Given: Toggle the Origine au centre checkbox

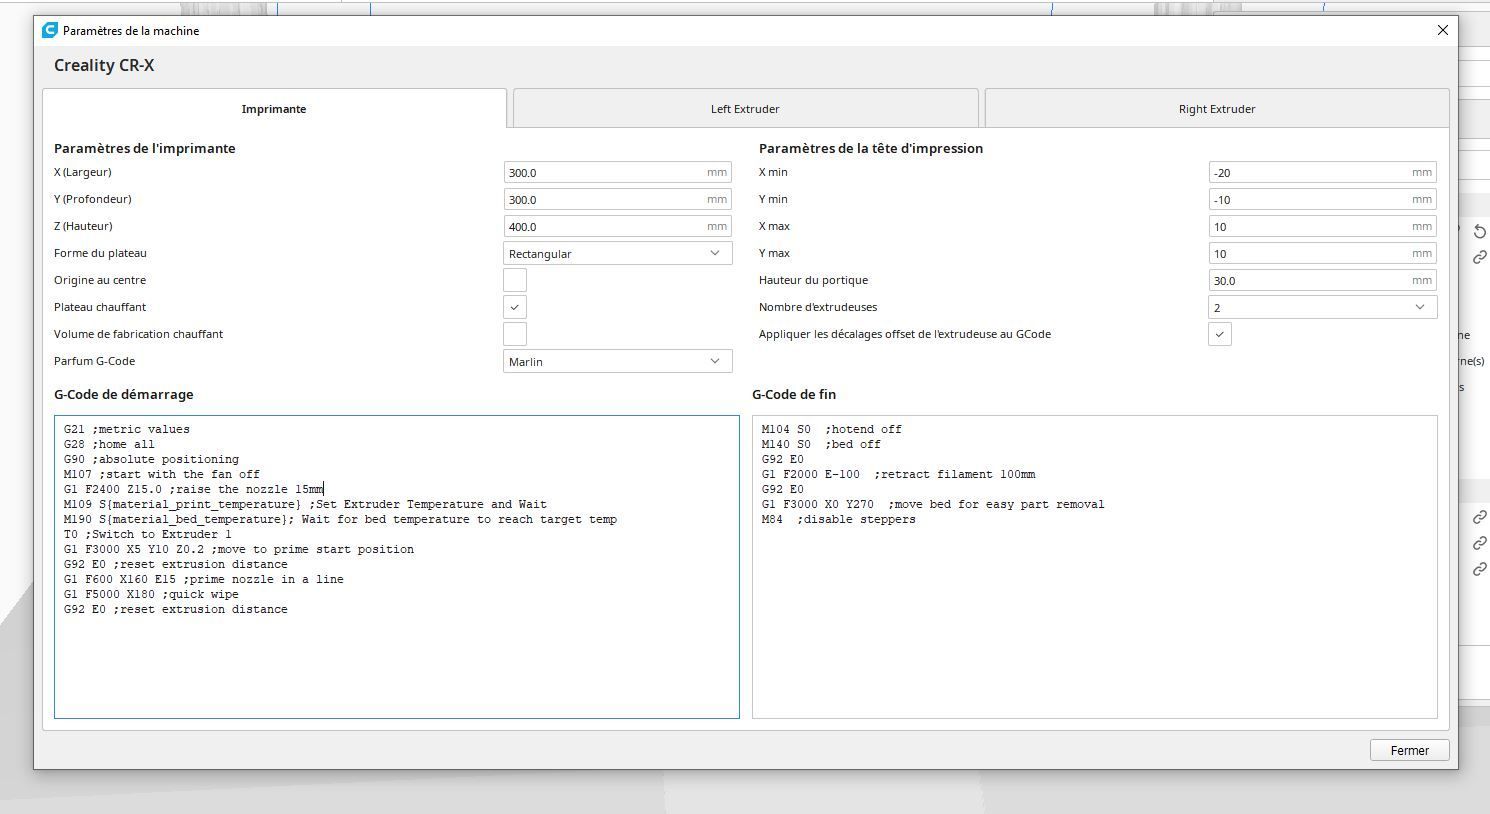Looking at the screenshot, I should coord(515,280).
